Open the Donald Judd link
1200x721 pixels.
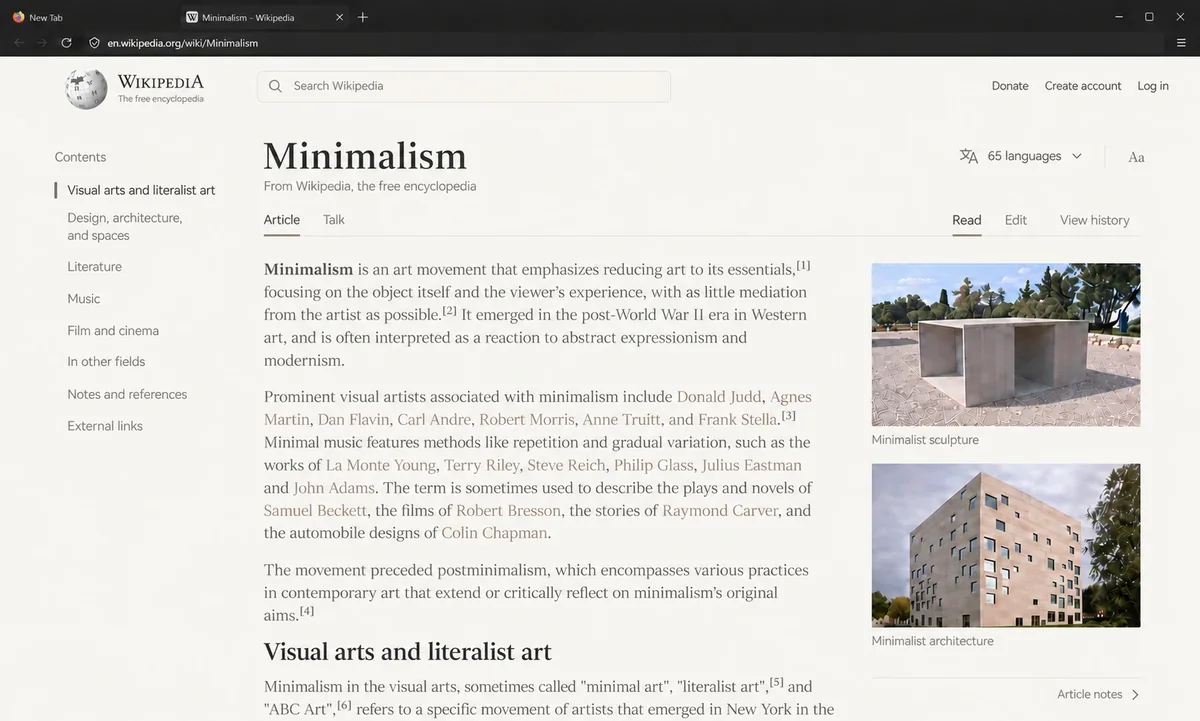click(719, 397)
